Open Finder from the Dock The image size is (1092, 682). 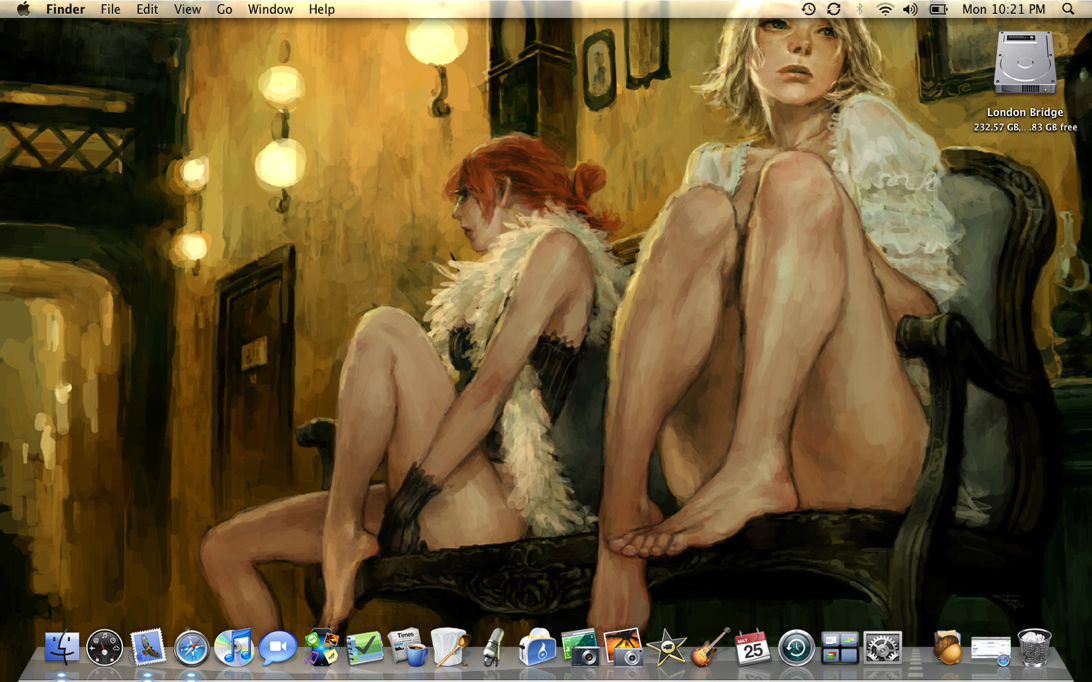pos(62,648)
